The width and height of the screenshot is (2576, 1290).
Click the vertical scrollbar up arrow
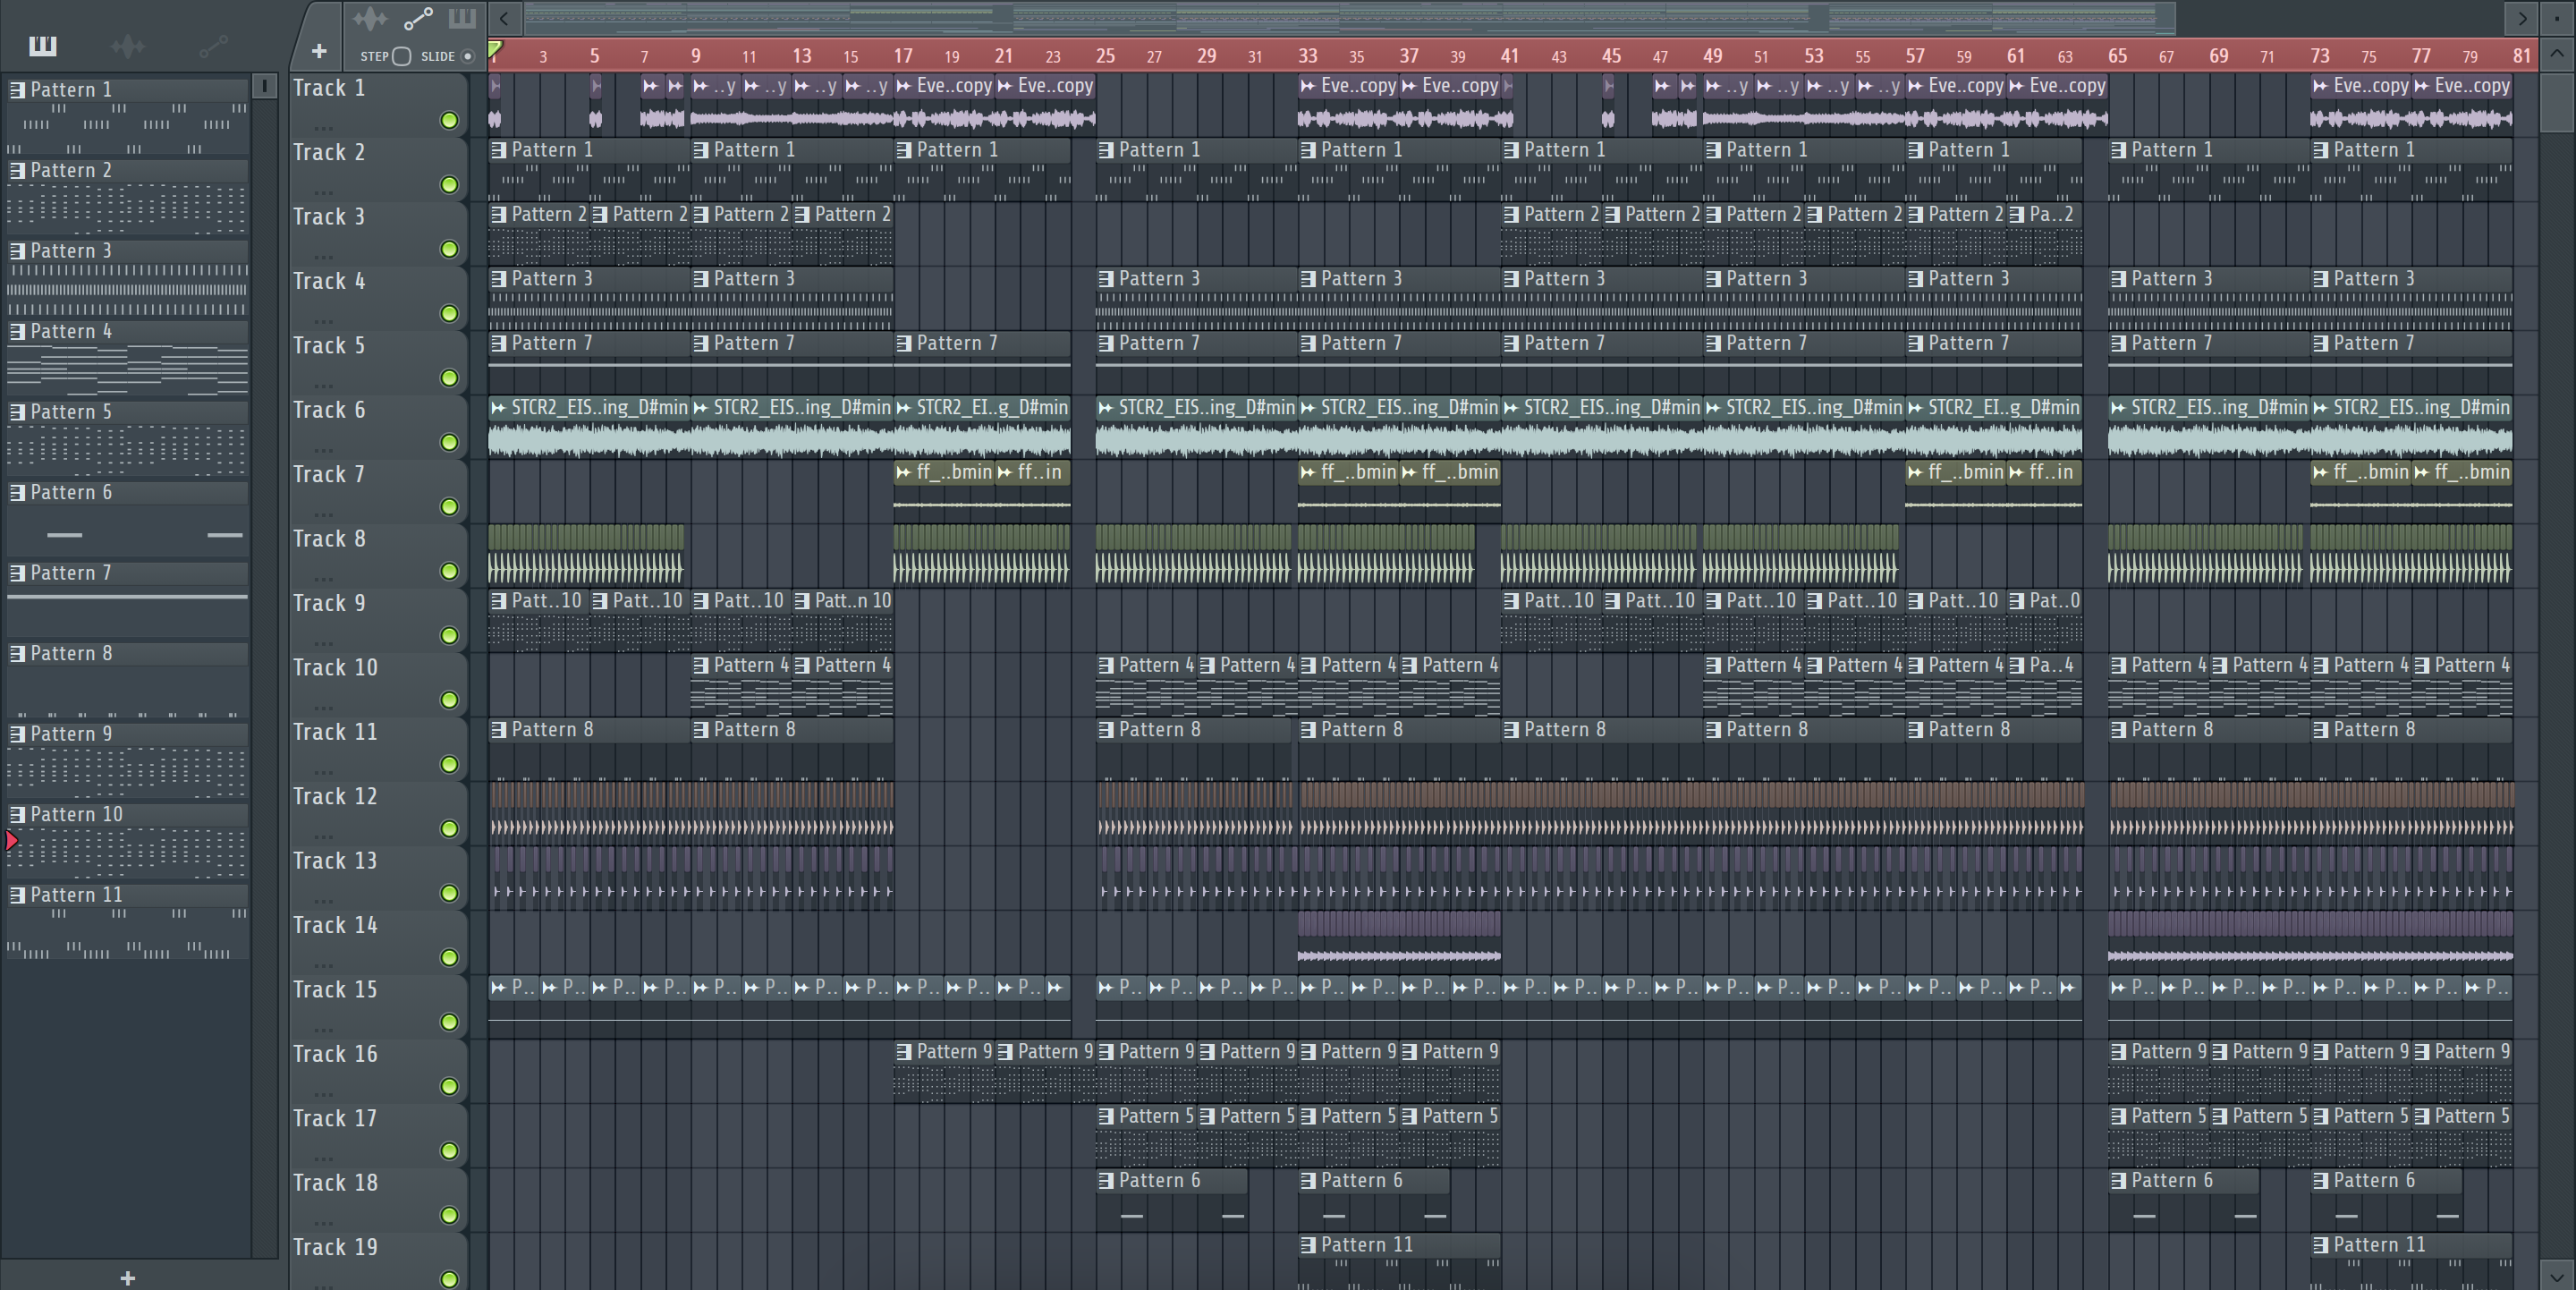coord(2557,54)
